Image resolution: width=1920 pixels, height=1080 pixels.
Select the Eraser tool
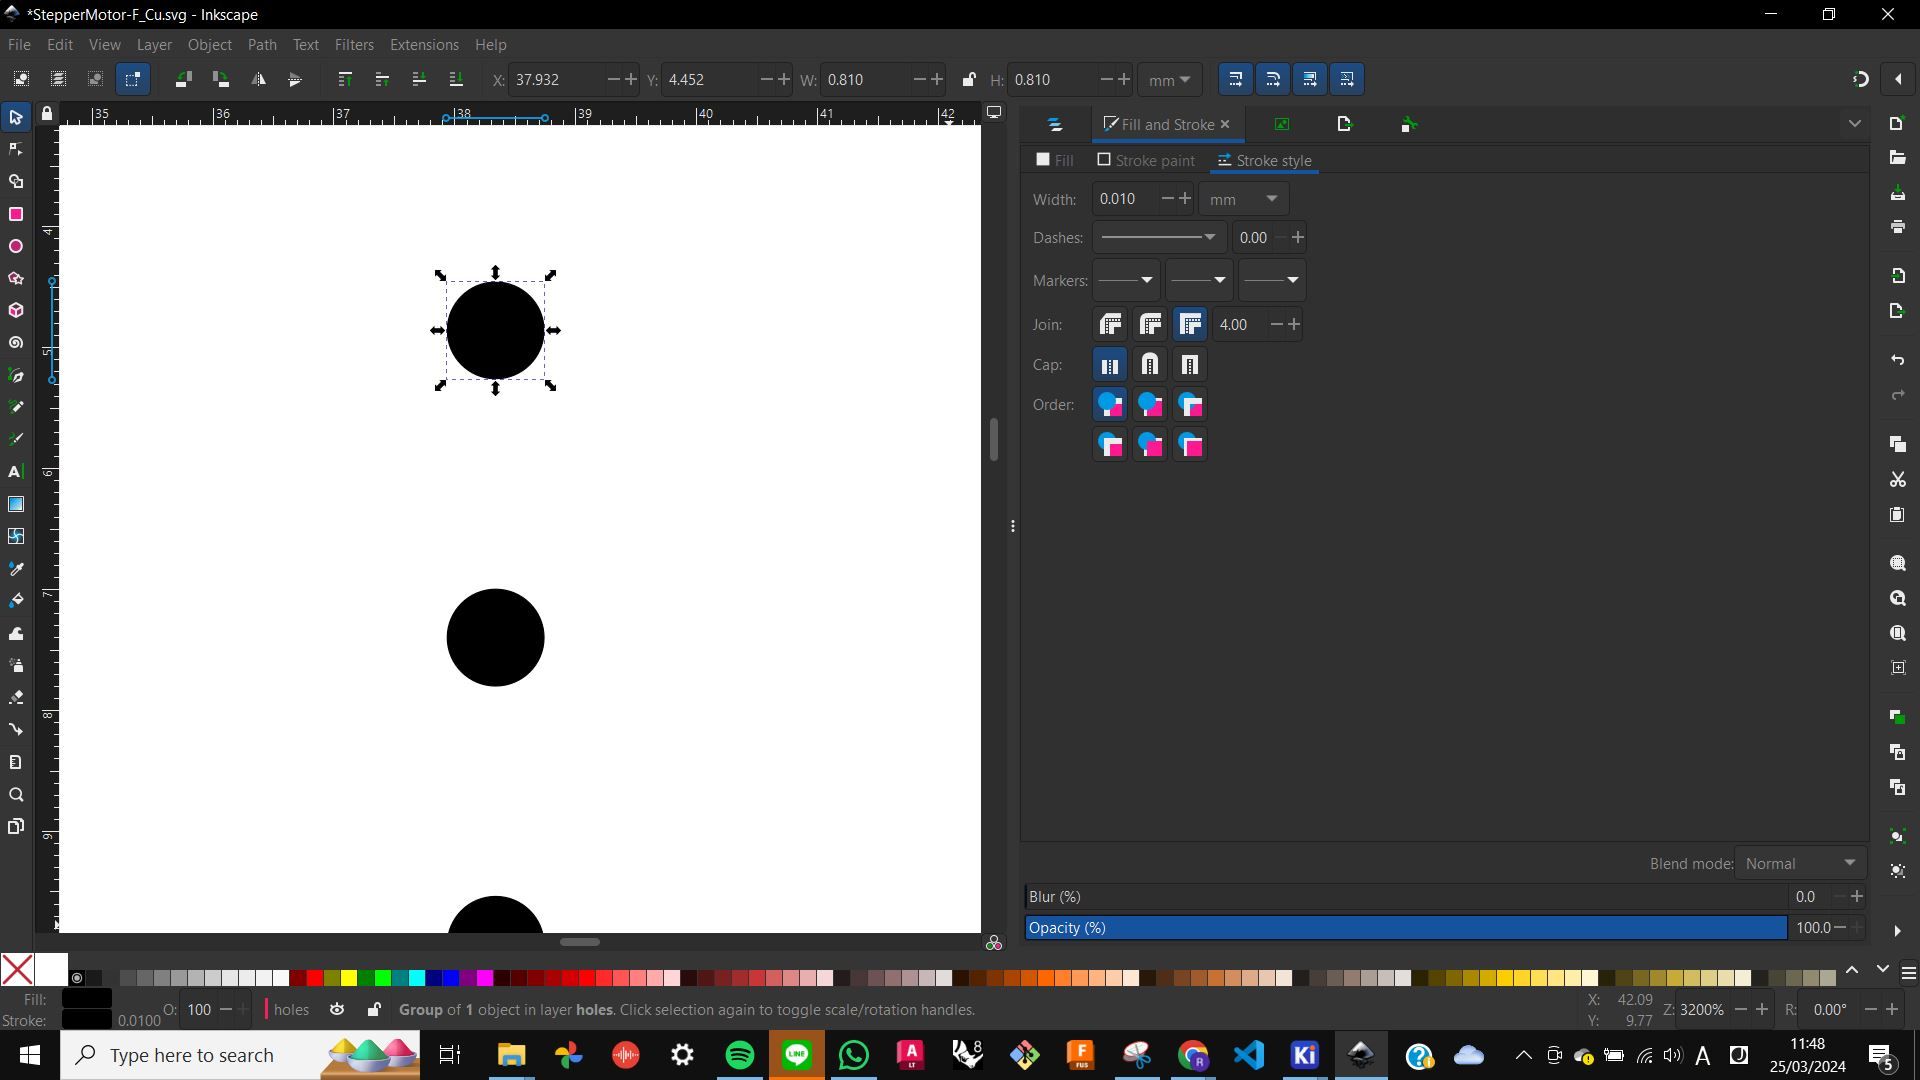pos(16,697)
